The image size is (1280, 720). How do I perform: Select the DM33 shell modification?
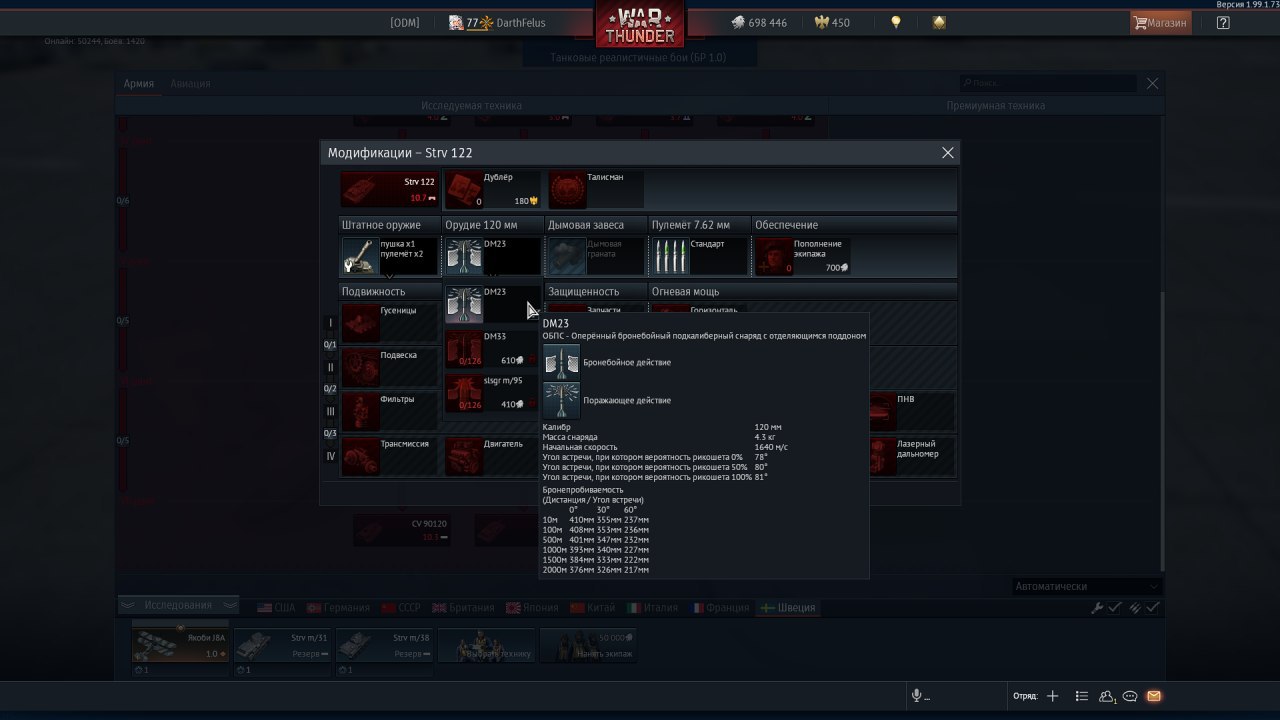tap(493, 349)
